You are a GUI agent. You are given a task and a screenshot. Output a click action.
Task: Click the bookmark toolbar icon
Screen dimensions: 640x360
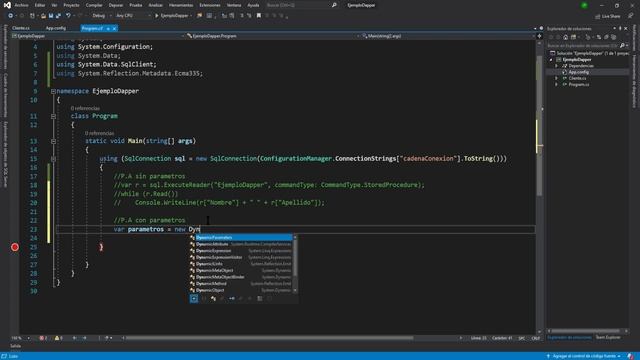[x=258, y=16]
